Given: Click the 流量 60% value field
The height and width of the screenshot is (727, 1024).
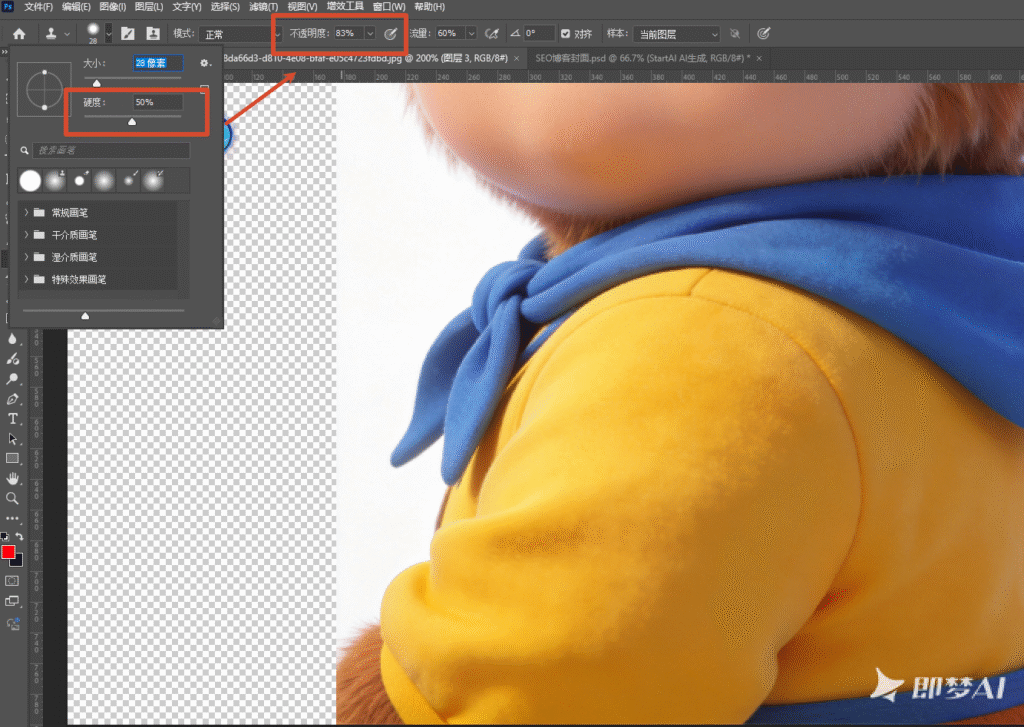Looking at the screenshot, I should click(x=450, y=33).
